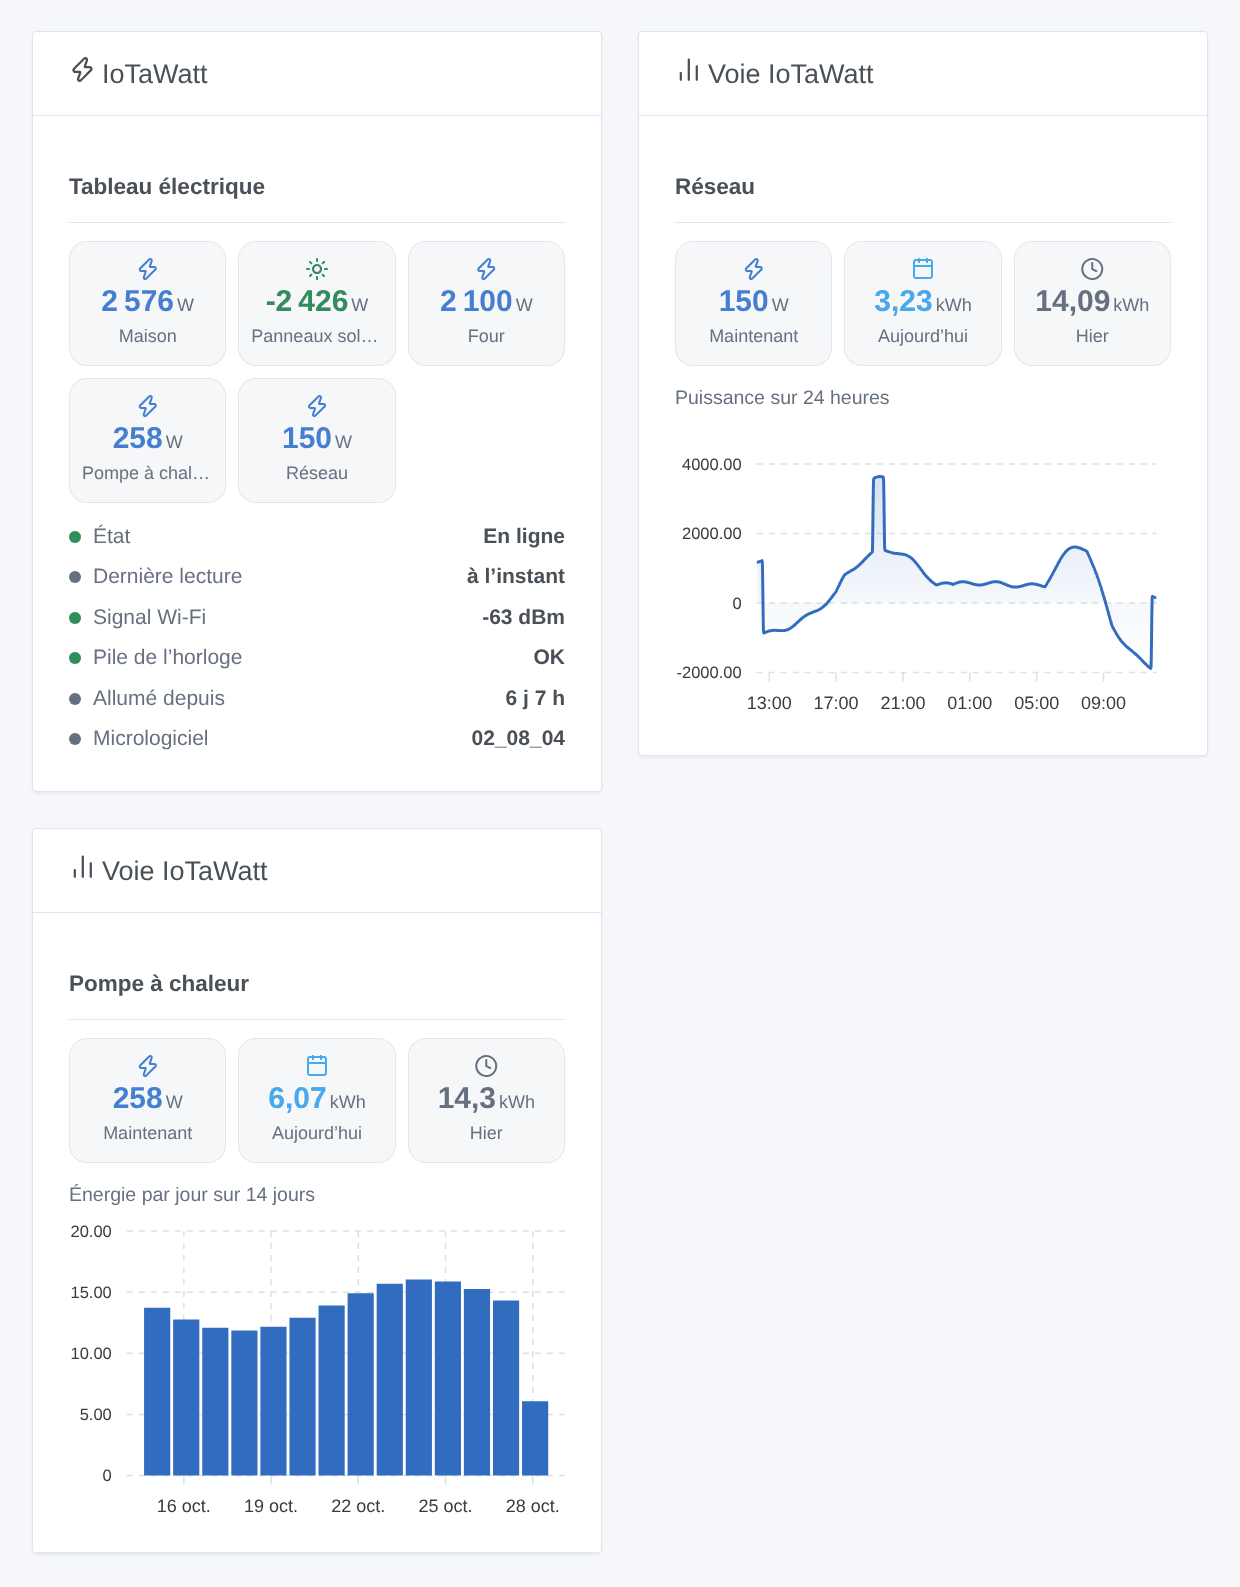Open the Maison 2 576 W tile
1240x1587 pixels.
pos(148,303)
